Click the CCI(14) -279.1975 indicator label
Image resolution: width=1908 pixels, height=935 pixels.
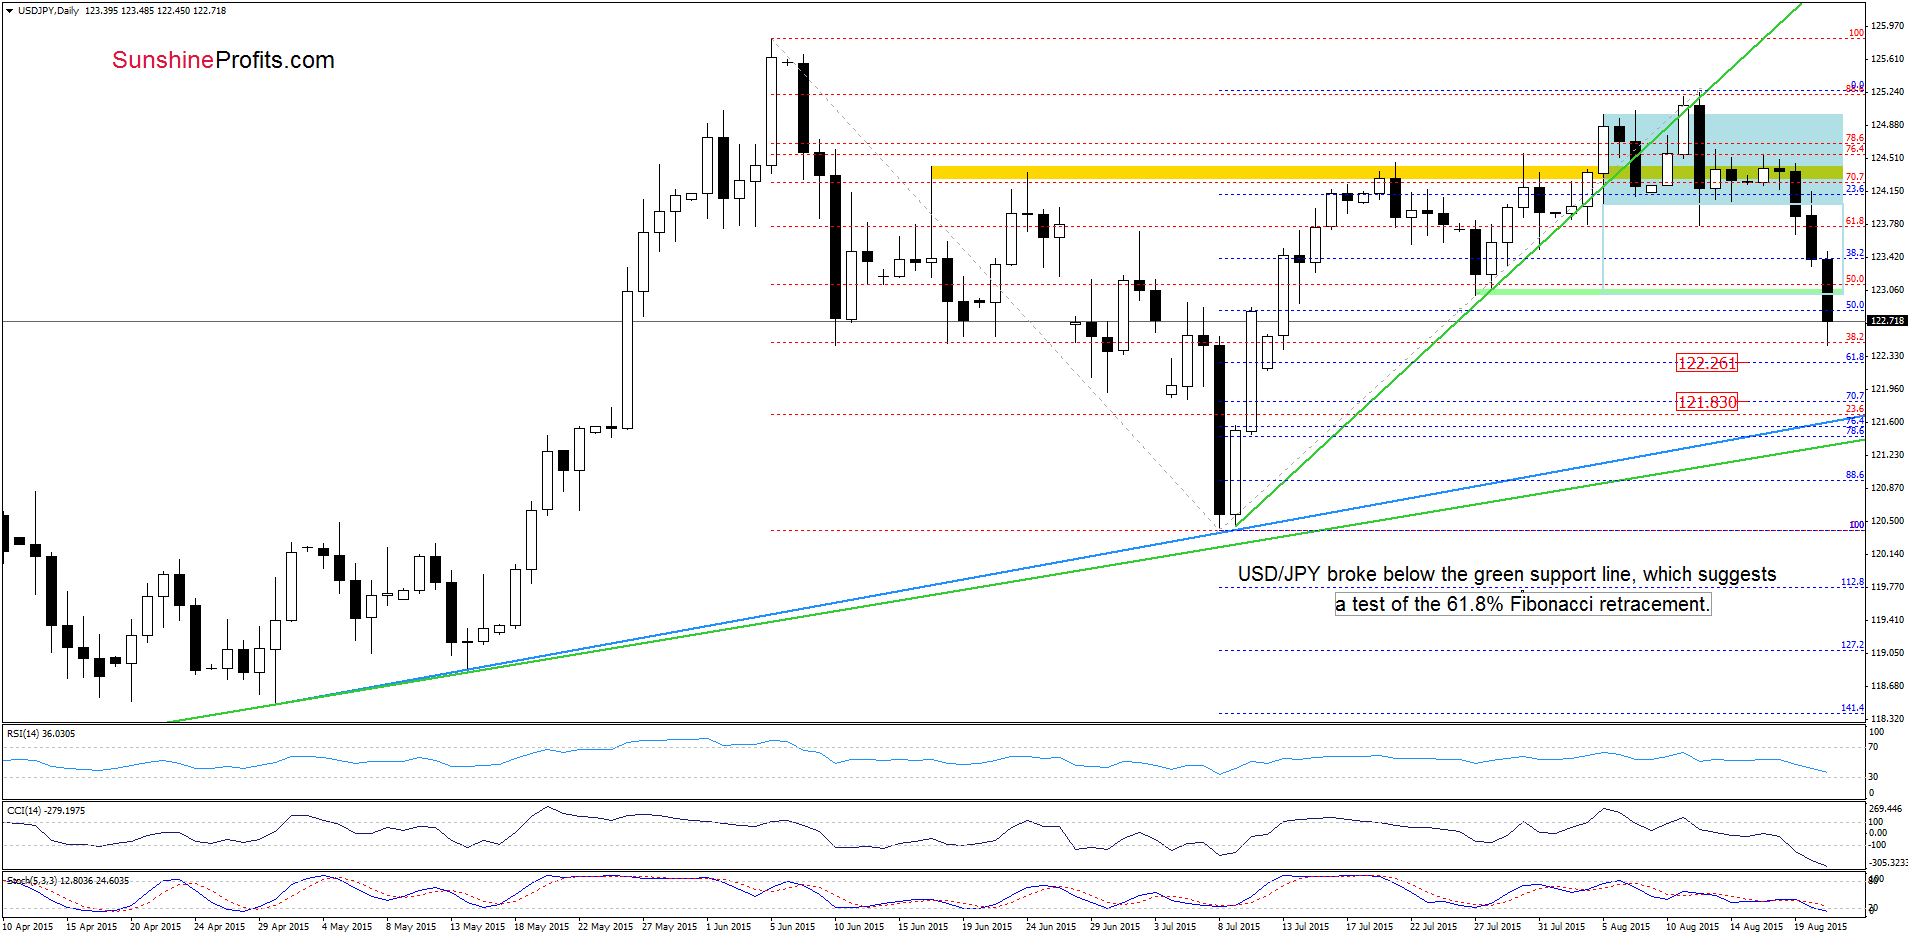[46, 811]
